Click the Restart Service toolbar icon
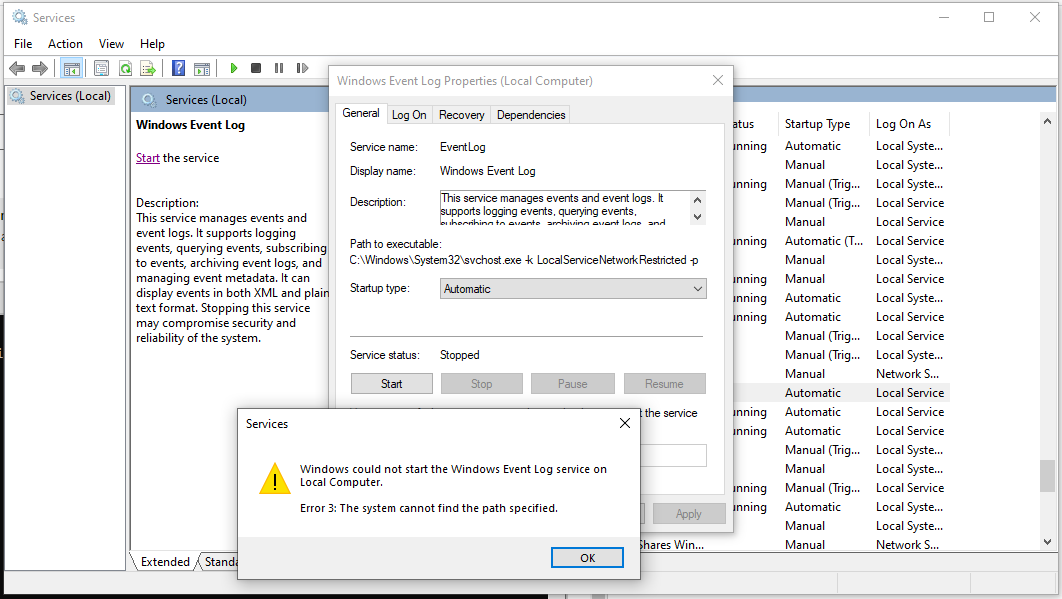This screenshot has height=599, width=1062. point(302,68)
